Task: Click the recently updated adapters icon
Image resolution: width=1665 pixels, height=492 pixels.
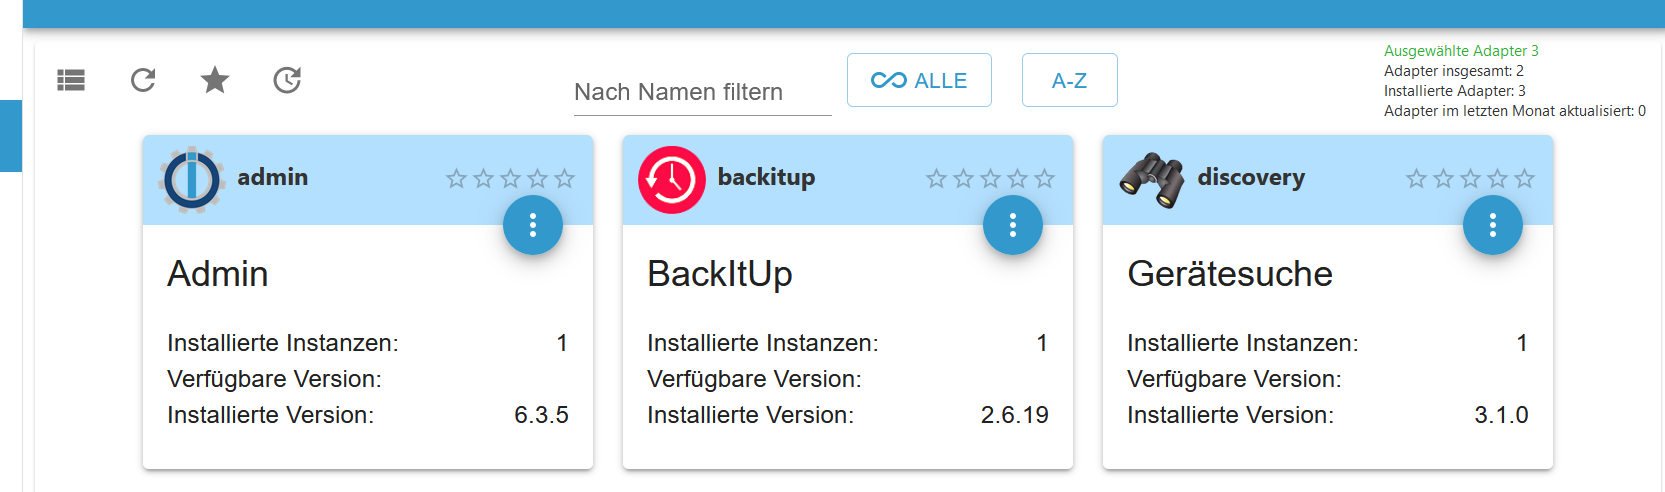Action: coord(287,80)
